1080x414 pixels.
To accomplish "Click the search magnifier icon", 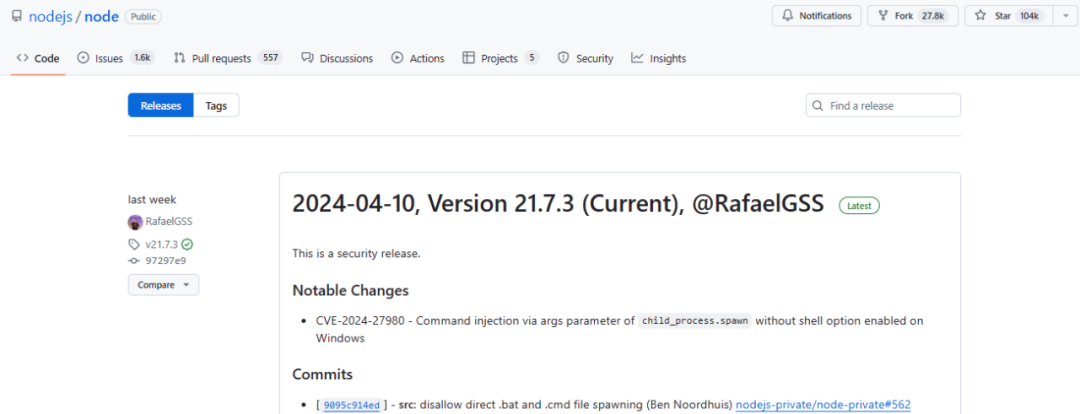I will point(818,106).
